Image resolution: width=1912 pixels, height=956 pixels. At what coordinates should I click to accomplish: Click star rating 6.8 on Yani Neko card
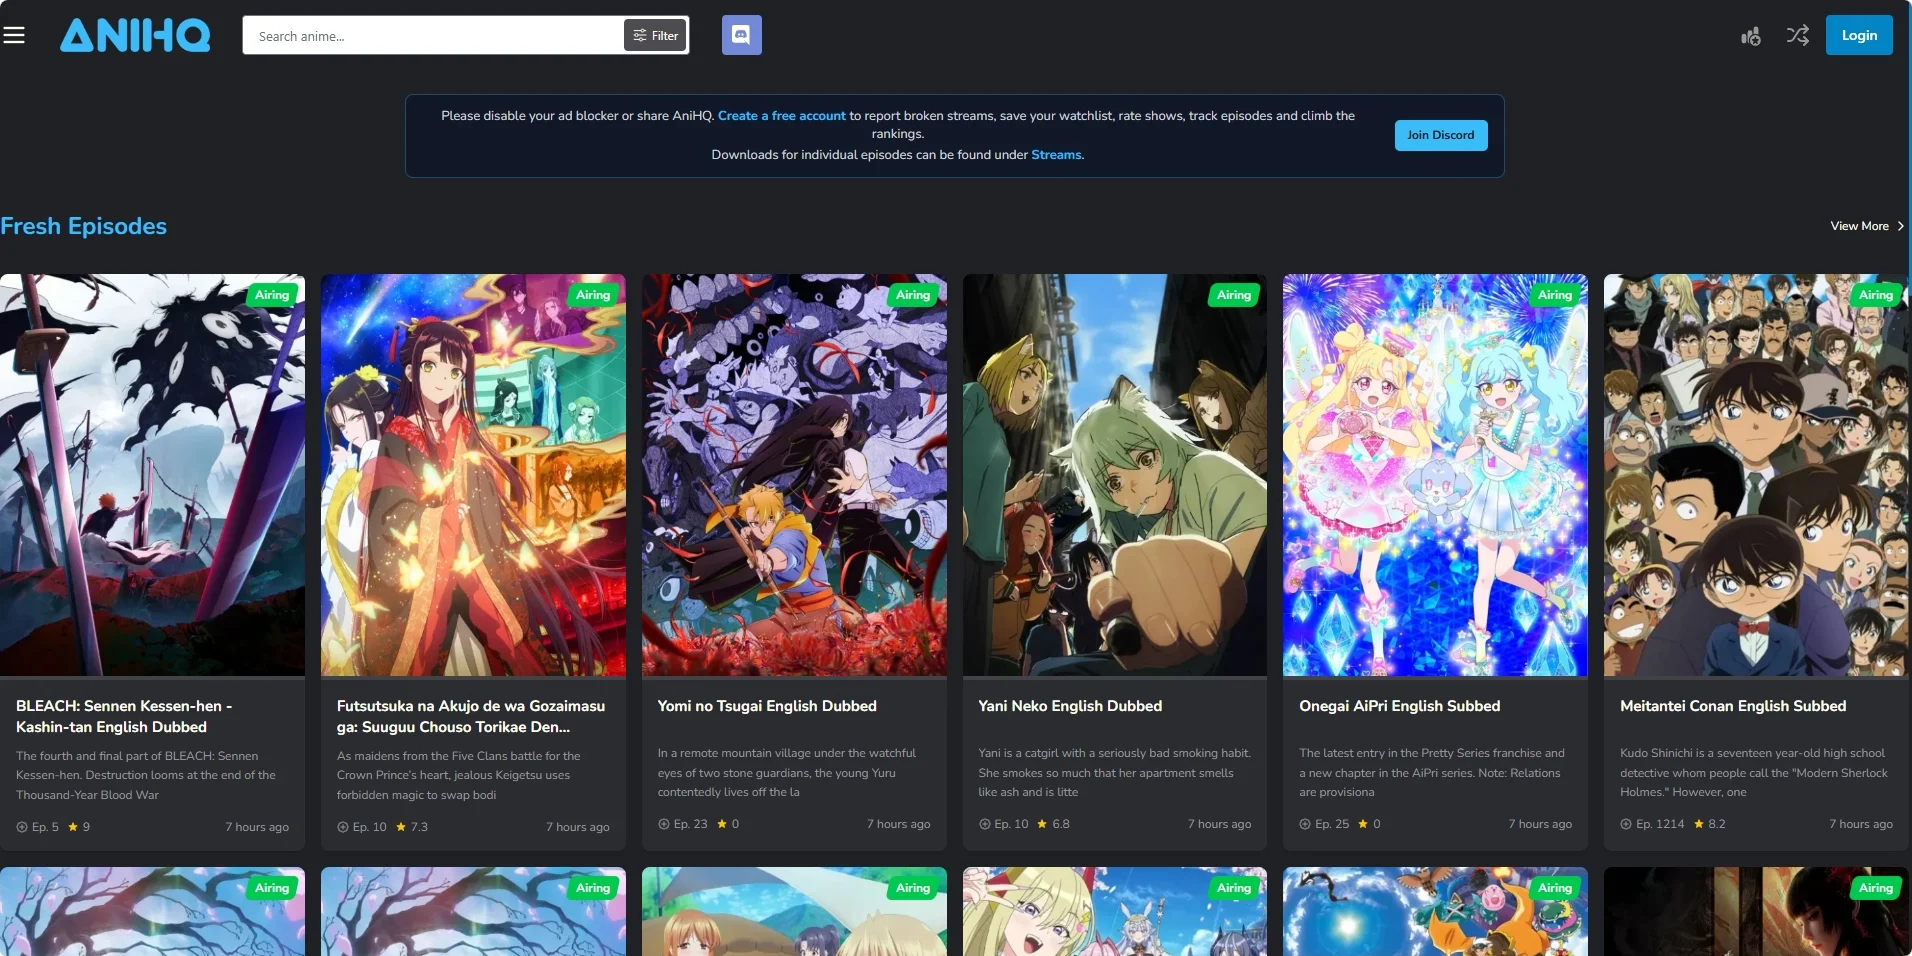click(x=1053, y=824)
